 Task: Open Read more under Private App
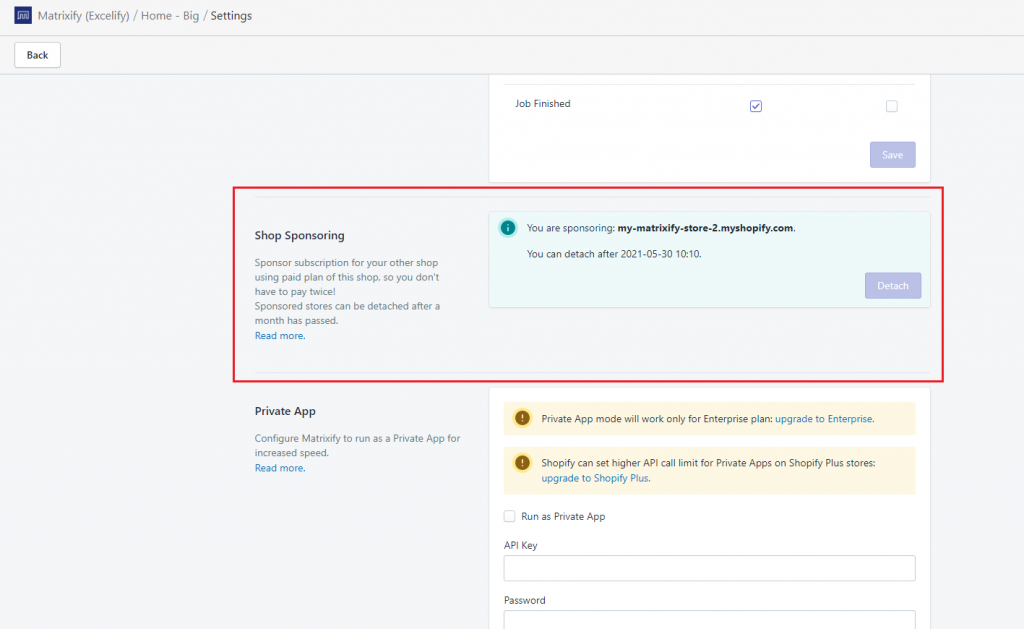coord(280,468)
